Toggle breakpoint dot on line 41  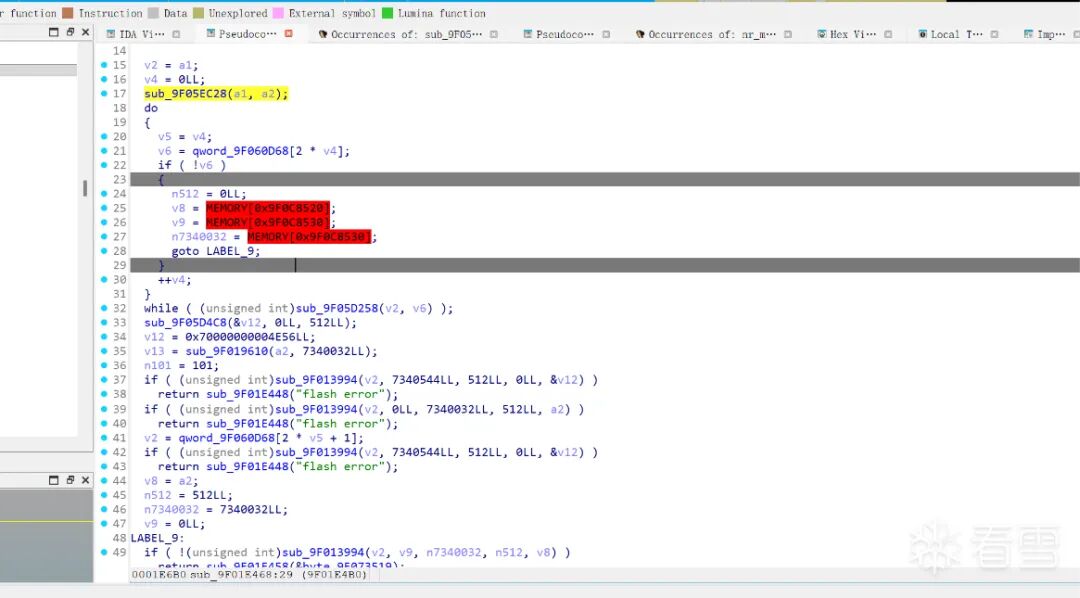[x=104, y=437]
